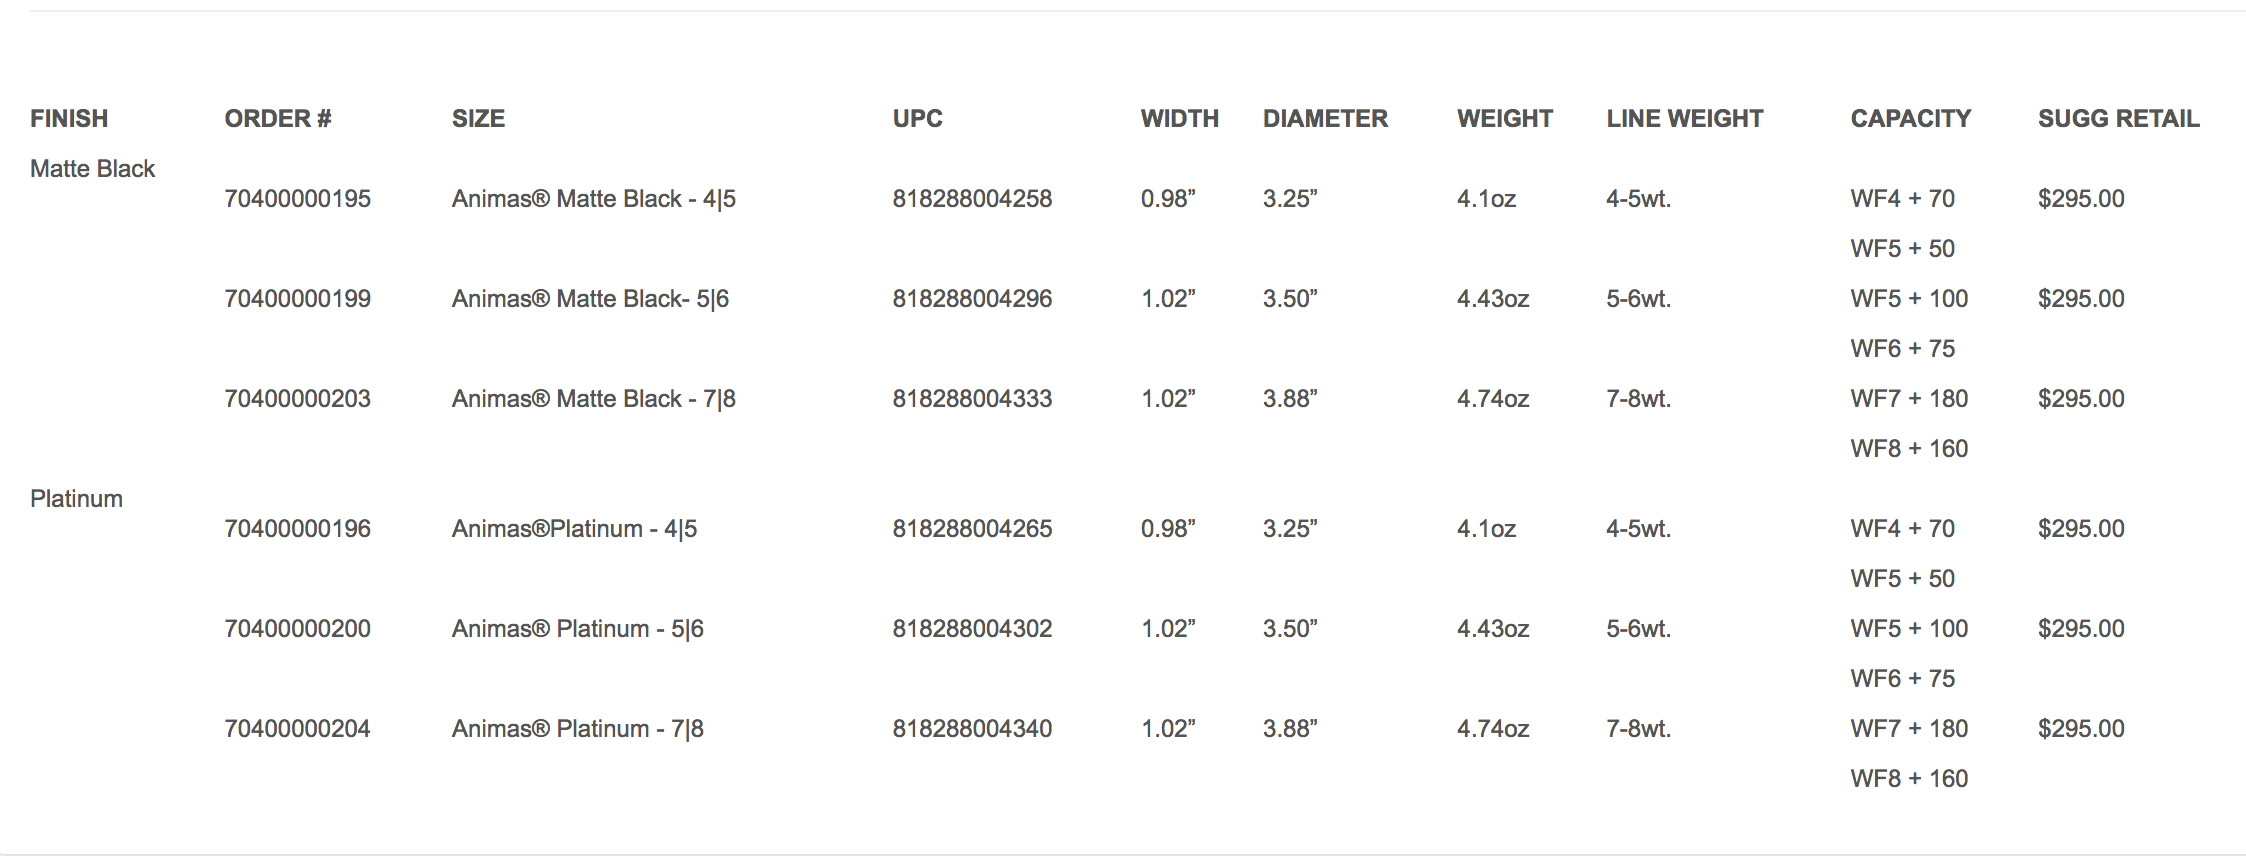Click the LINE WEIGHT column header
The height and width of the screenshot is (856, 2246).
coord(1684,119)
